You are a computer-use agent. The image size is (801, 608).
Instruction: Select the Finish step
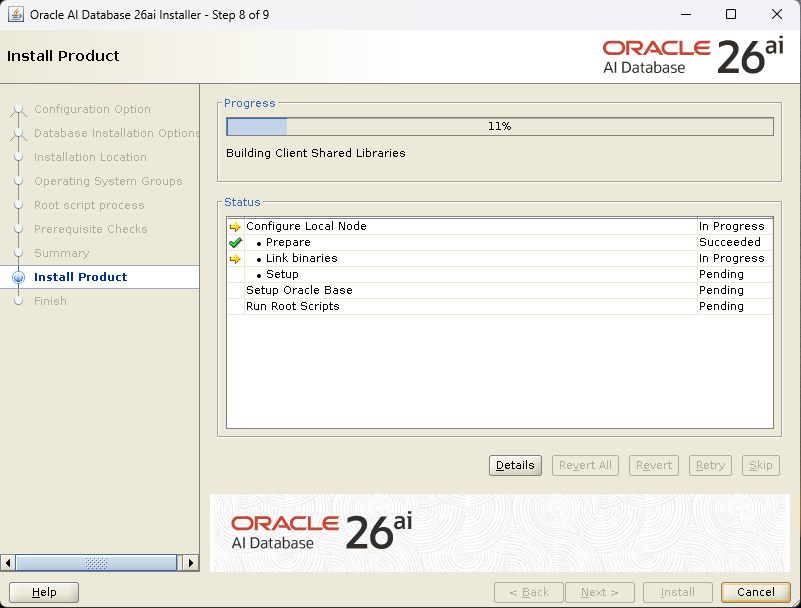pyautogui.click(x=50, y=301)
